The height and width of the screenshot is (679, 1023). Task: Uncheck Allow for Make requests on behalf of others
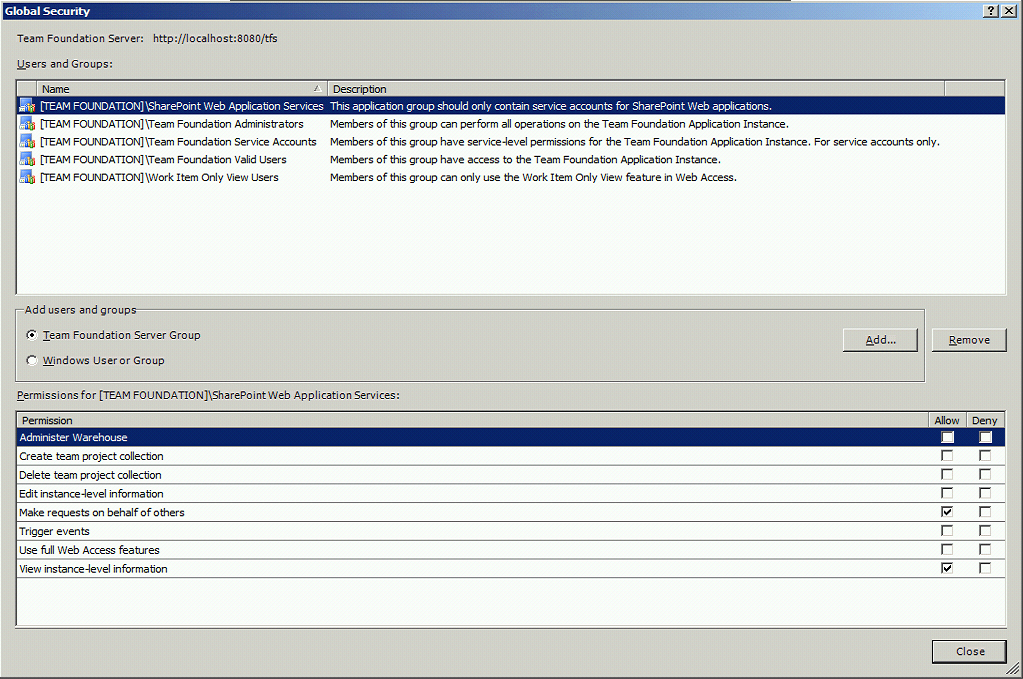click(x=947, y=512)
